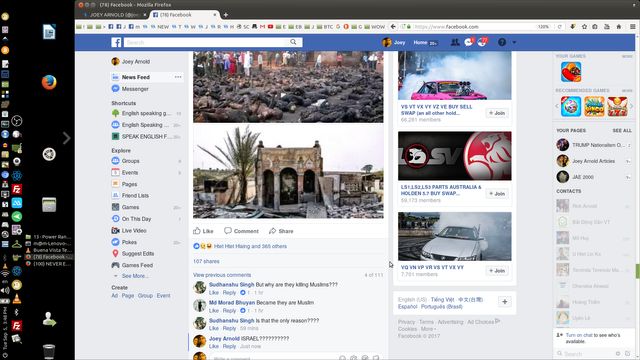This screenshot has height=360, width=640.
Task: Open Events under Explore
Action: point(129,173)
